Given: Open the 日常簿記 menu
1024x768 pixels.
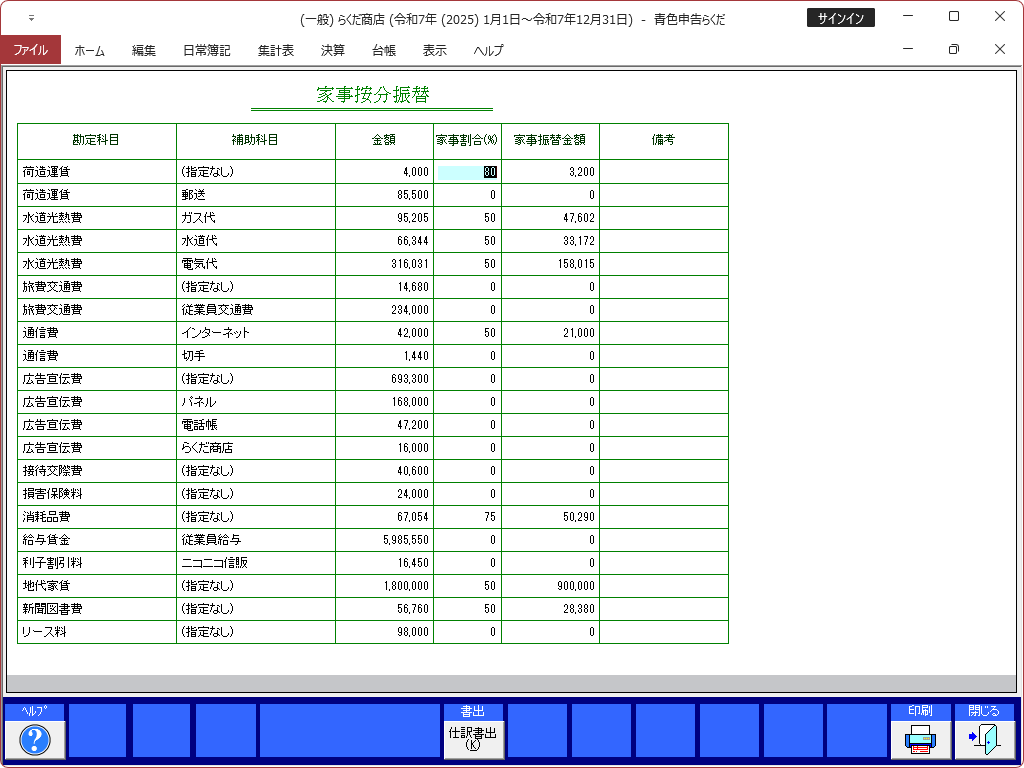Looking at the screenshot, I should pyautogui.click(x=207, y=50).
